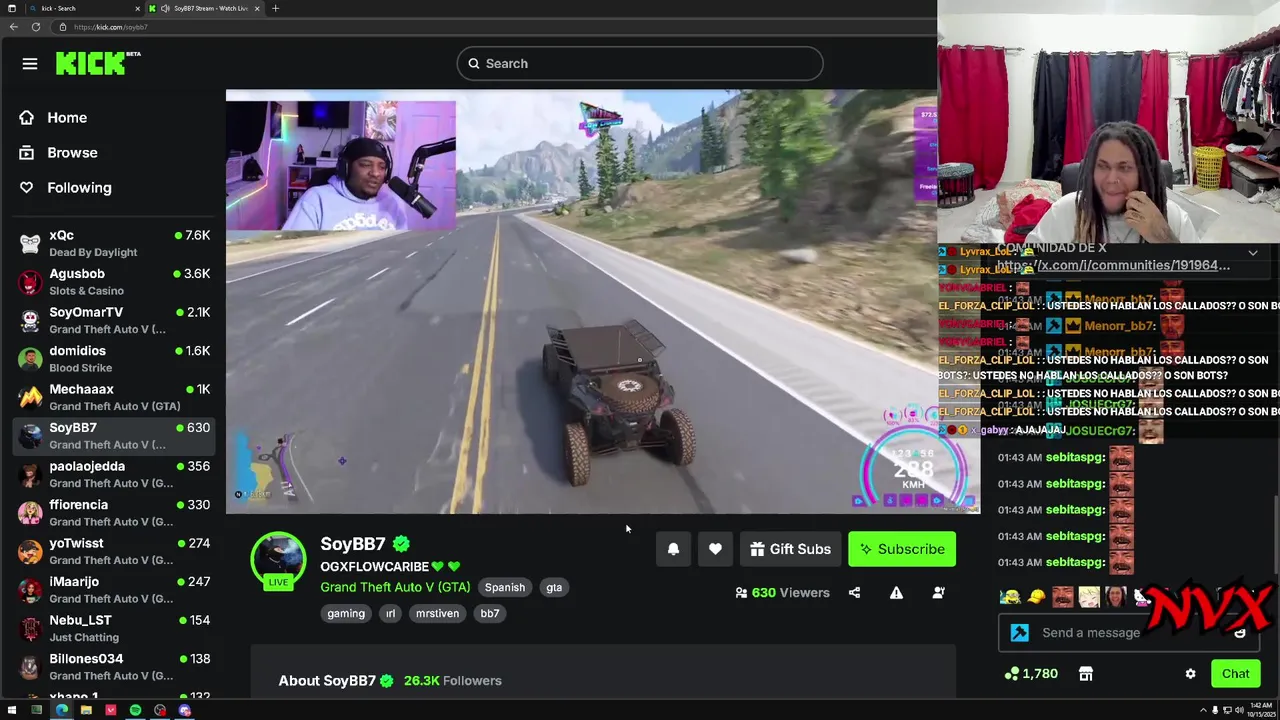Viewport: 1280px width, 720px height.
Task: Collapse the chat header chevron
Action: [x=1252, y=253]
